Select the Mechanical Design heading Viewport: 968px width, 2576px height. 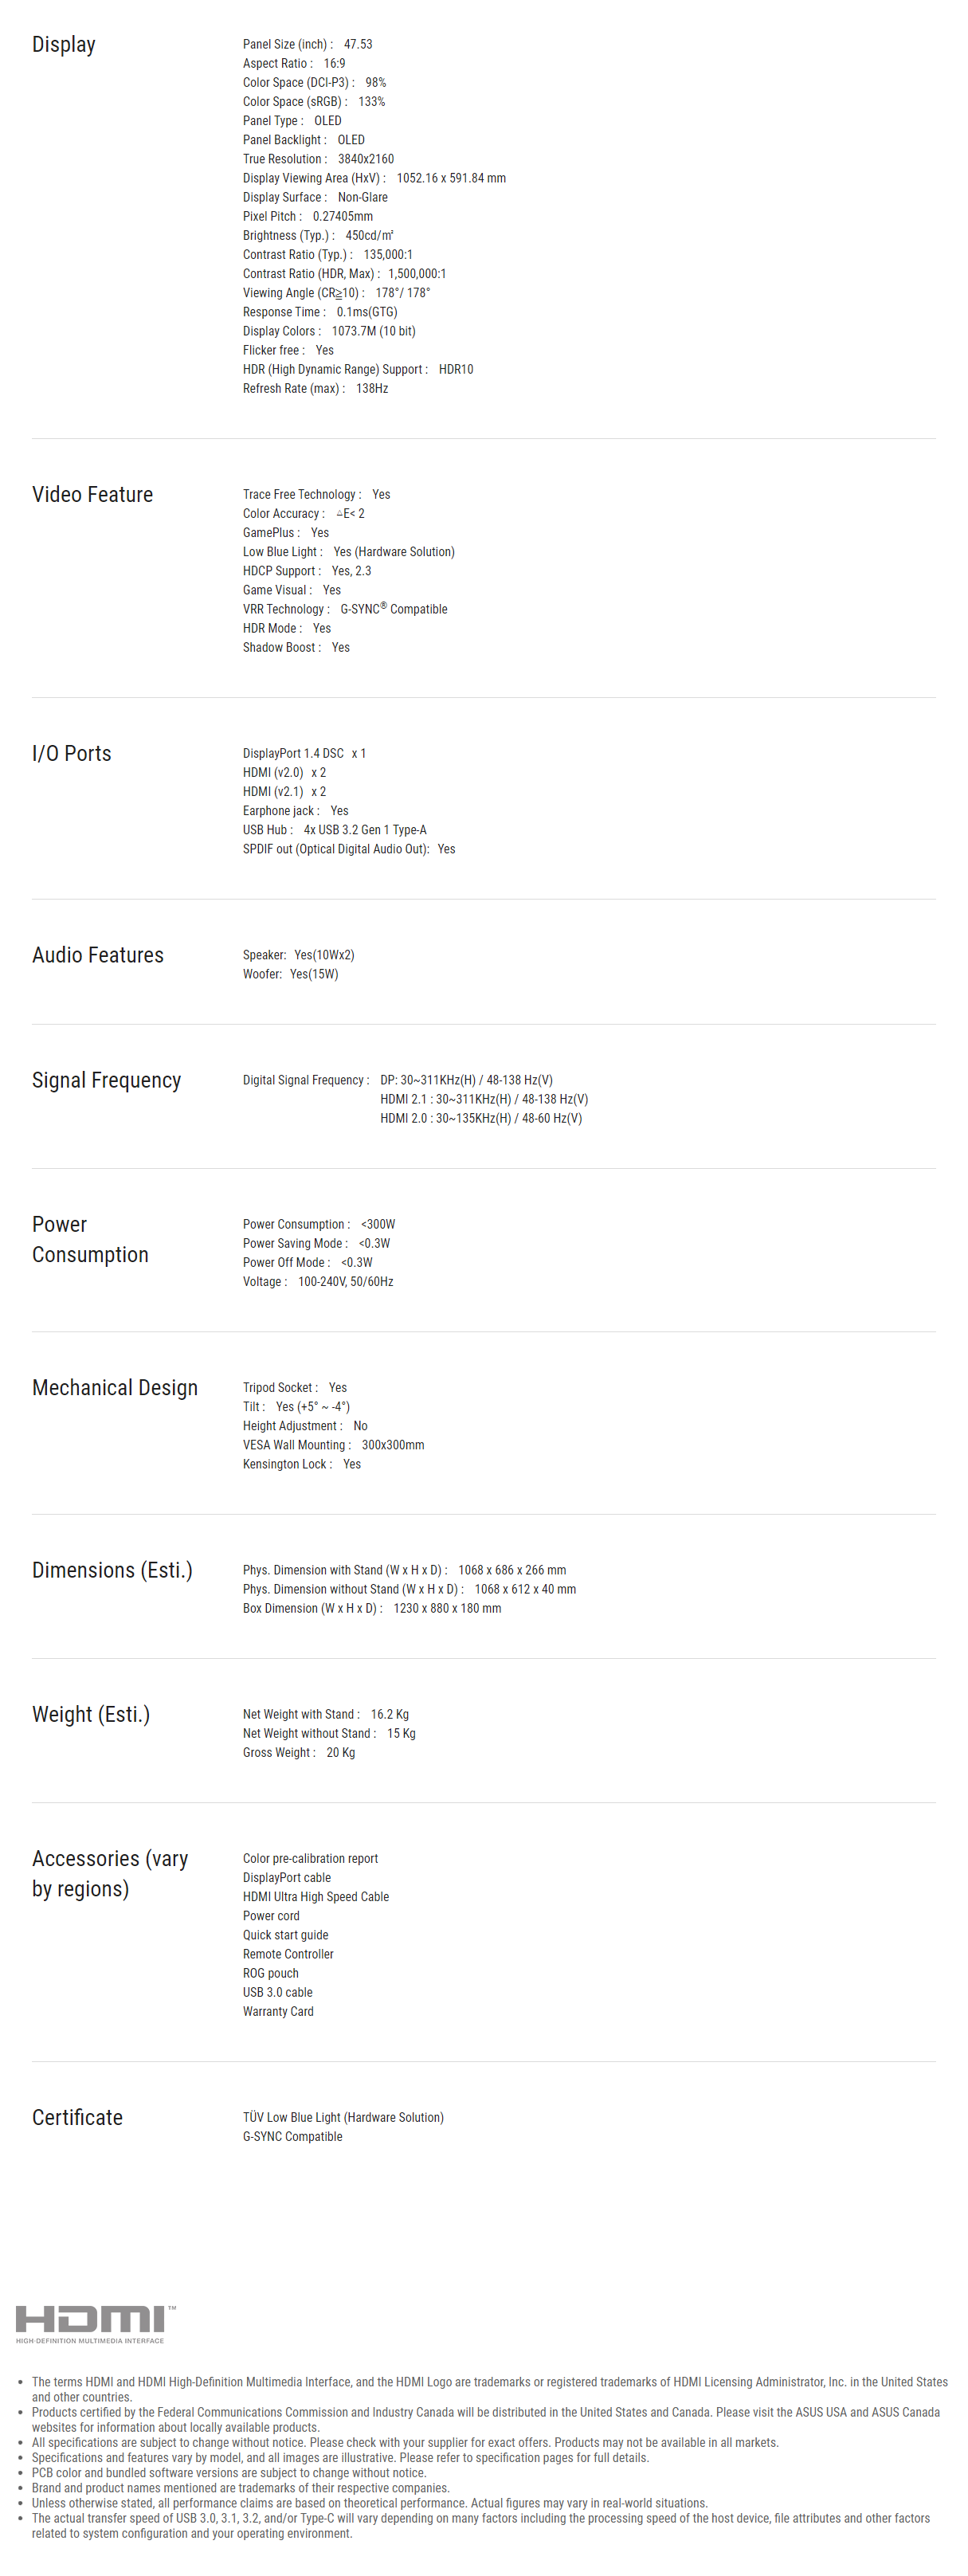pyautogui.click(x=115, y=1388)
